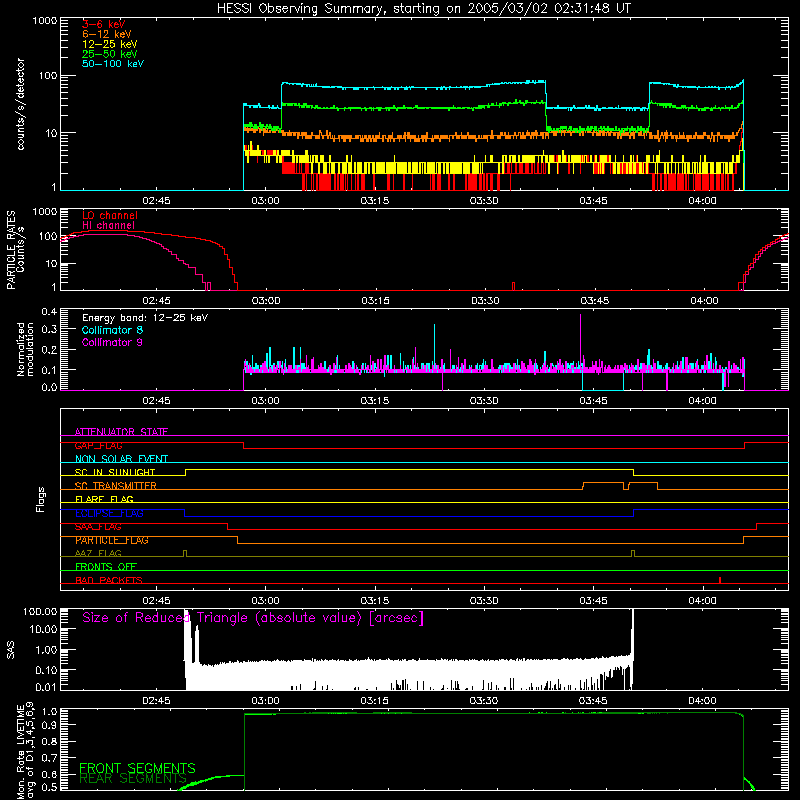Click the FRONTS_OFF flag label
This screenshot has height=800, width=800.
click(106, 566)
